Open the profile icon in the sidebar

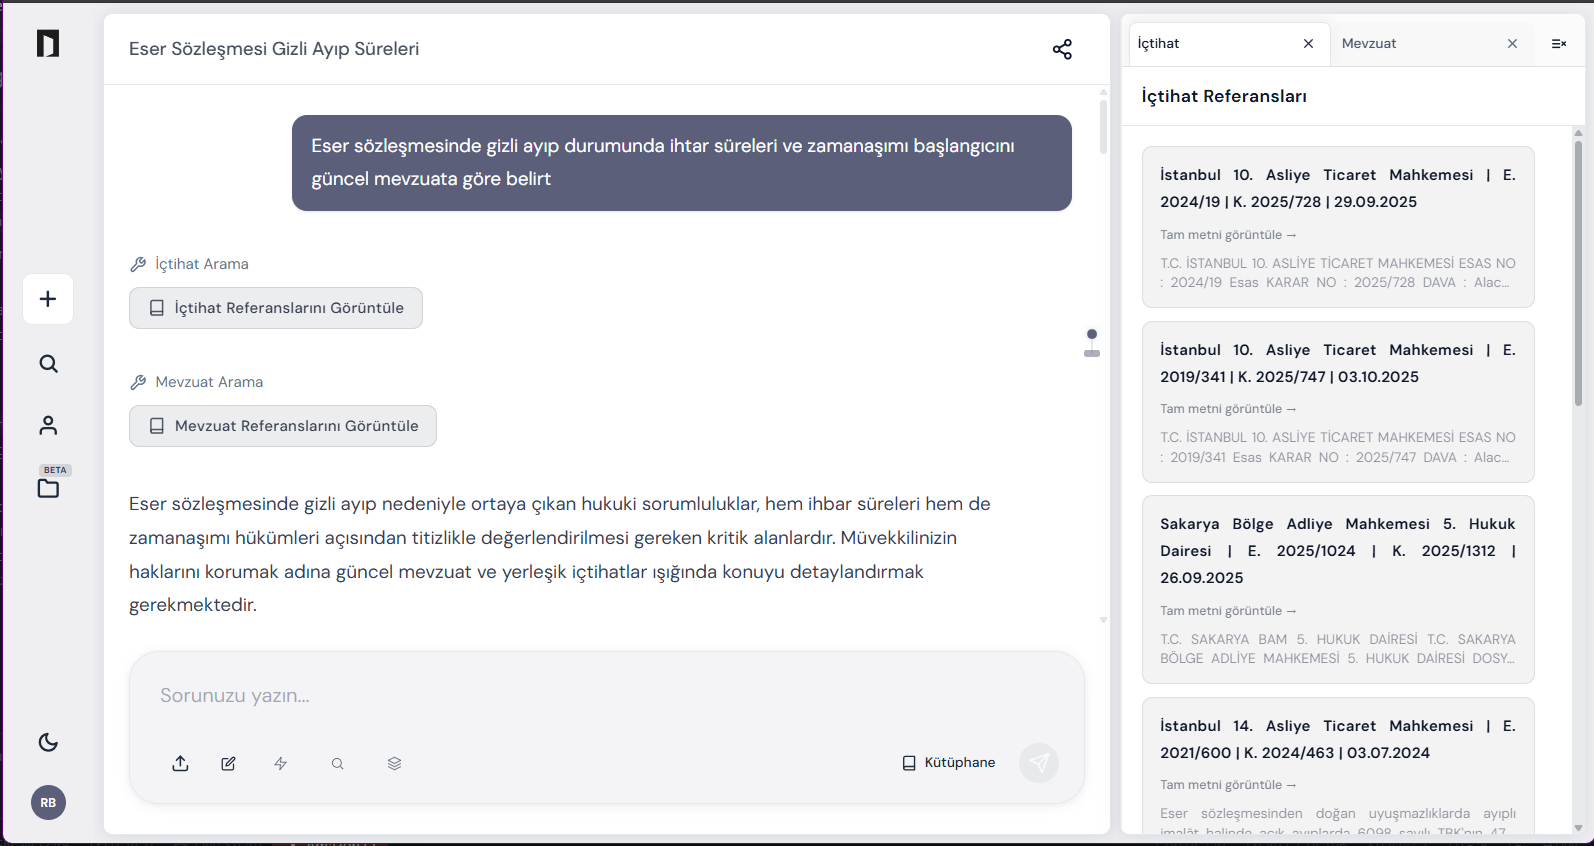pyautogui.click(x=48, y=426)
